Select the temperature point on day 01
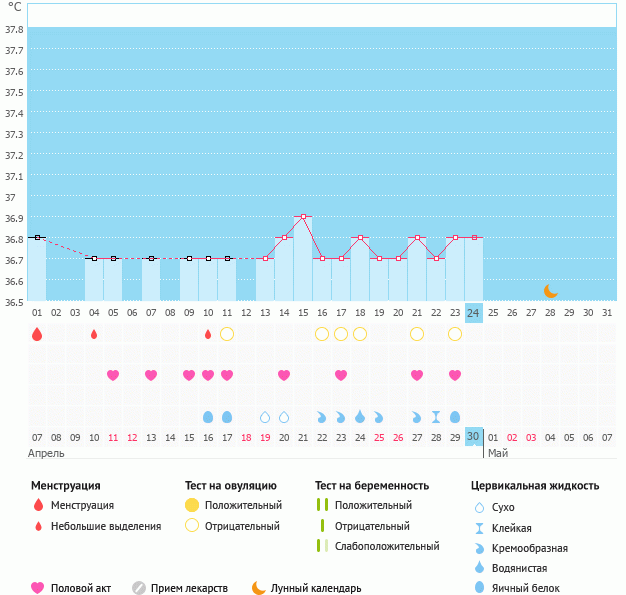626x595 pixels. click(37, 237)
